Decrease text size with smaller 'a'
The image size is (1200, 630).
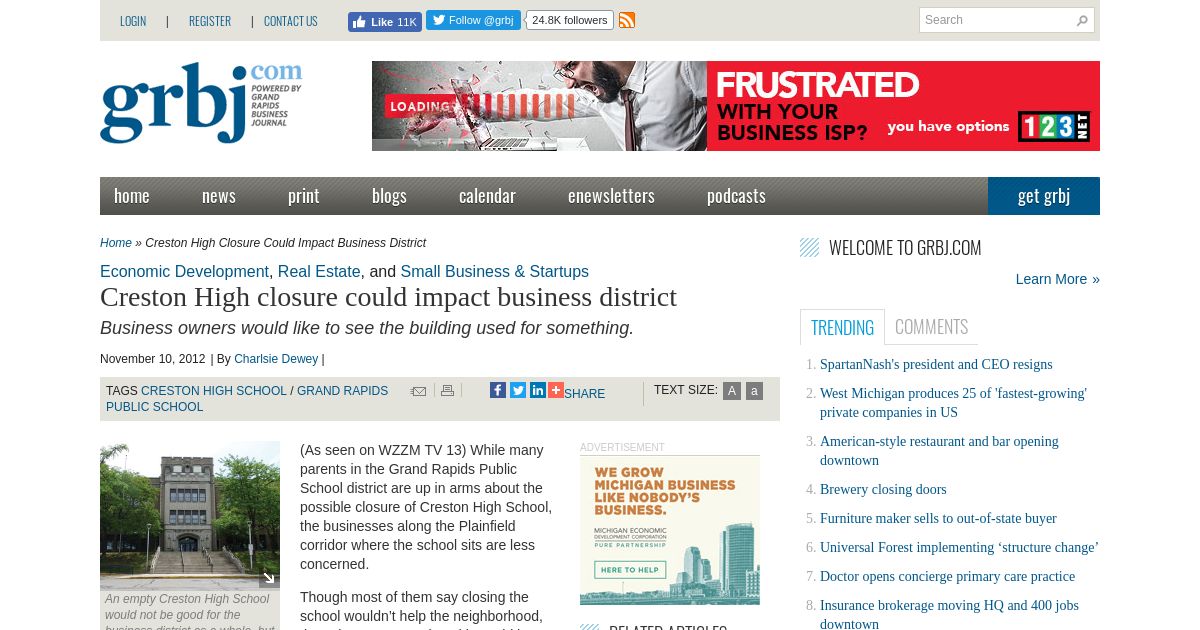point(754,391)
